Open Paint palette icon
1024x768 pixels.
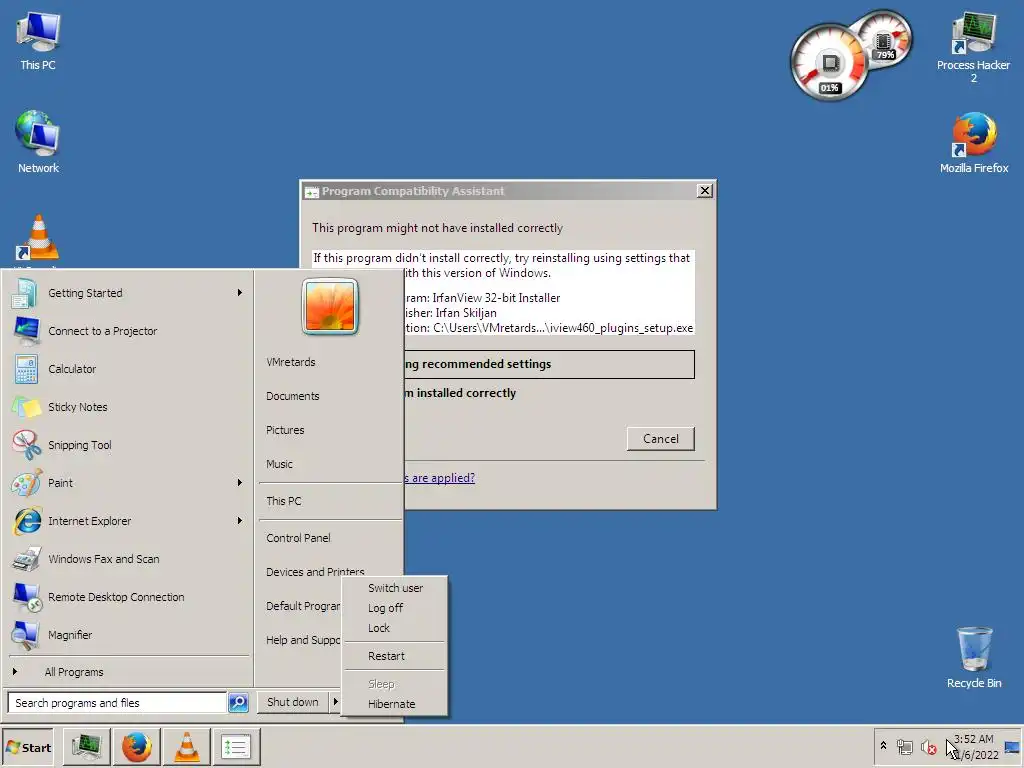click(x=26, y=483)
